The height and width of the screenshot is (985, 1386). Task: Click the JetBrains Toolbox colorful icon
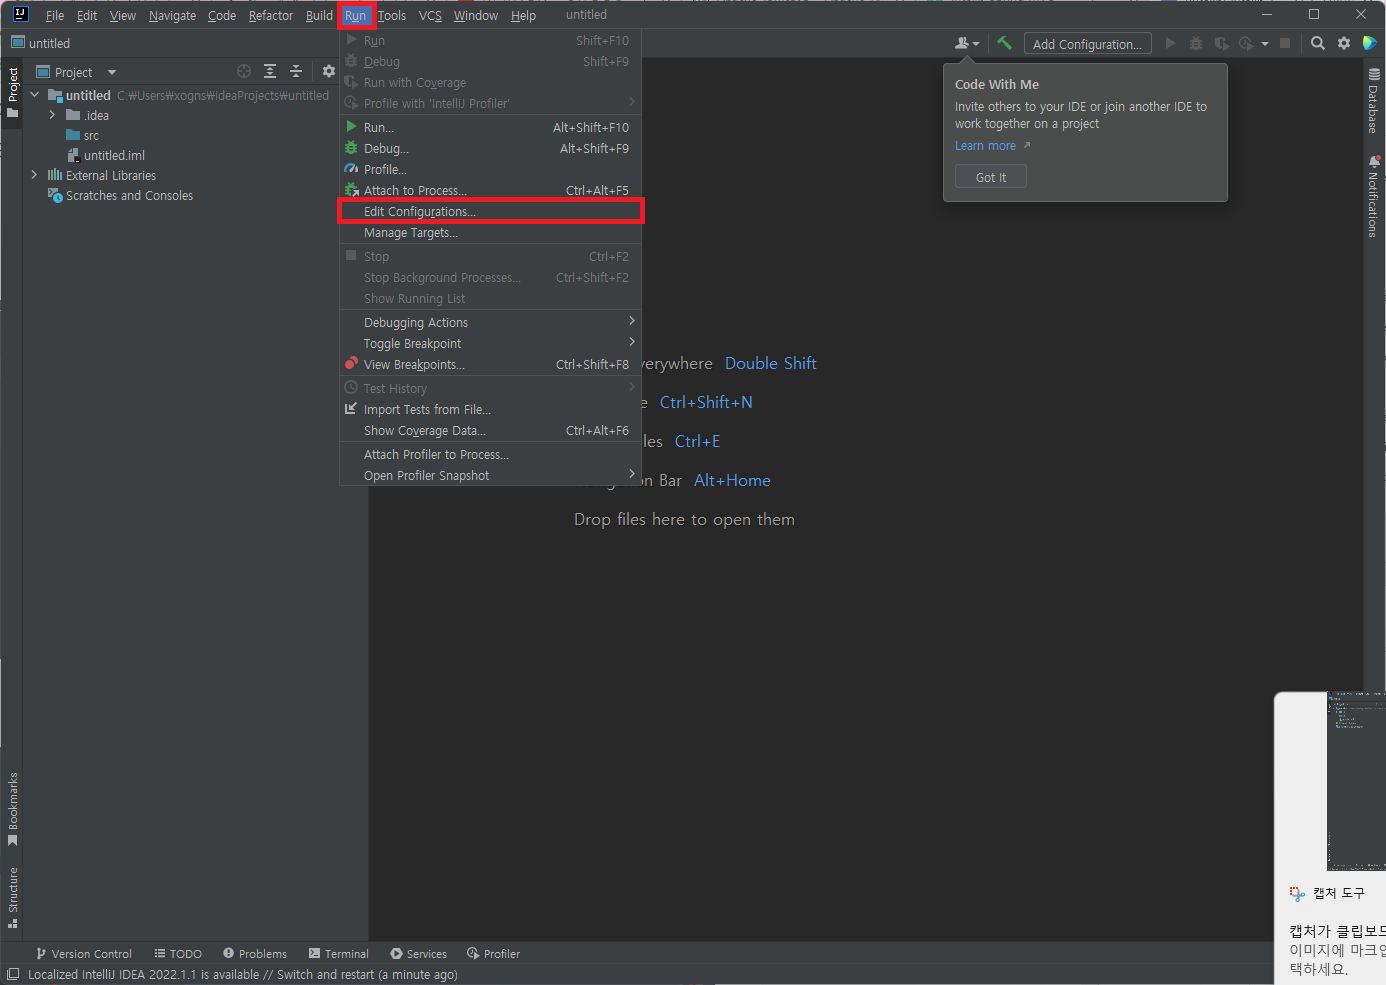pyautogui.click(x=1370, y=43)
